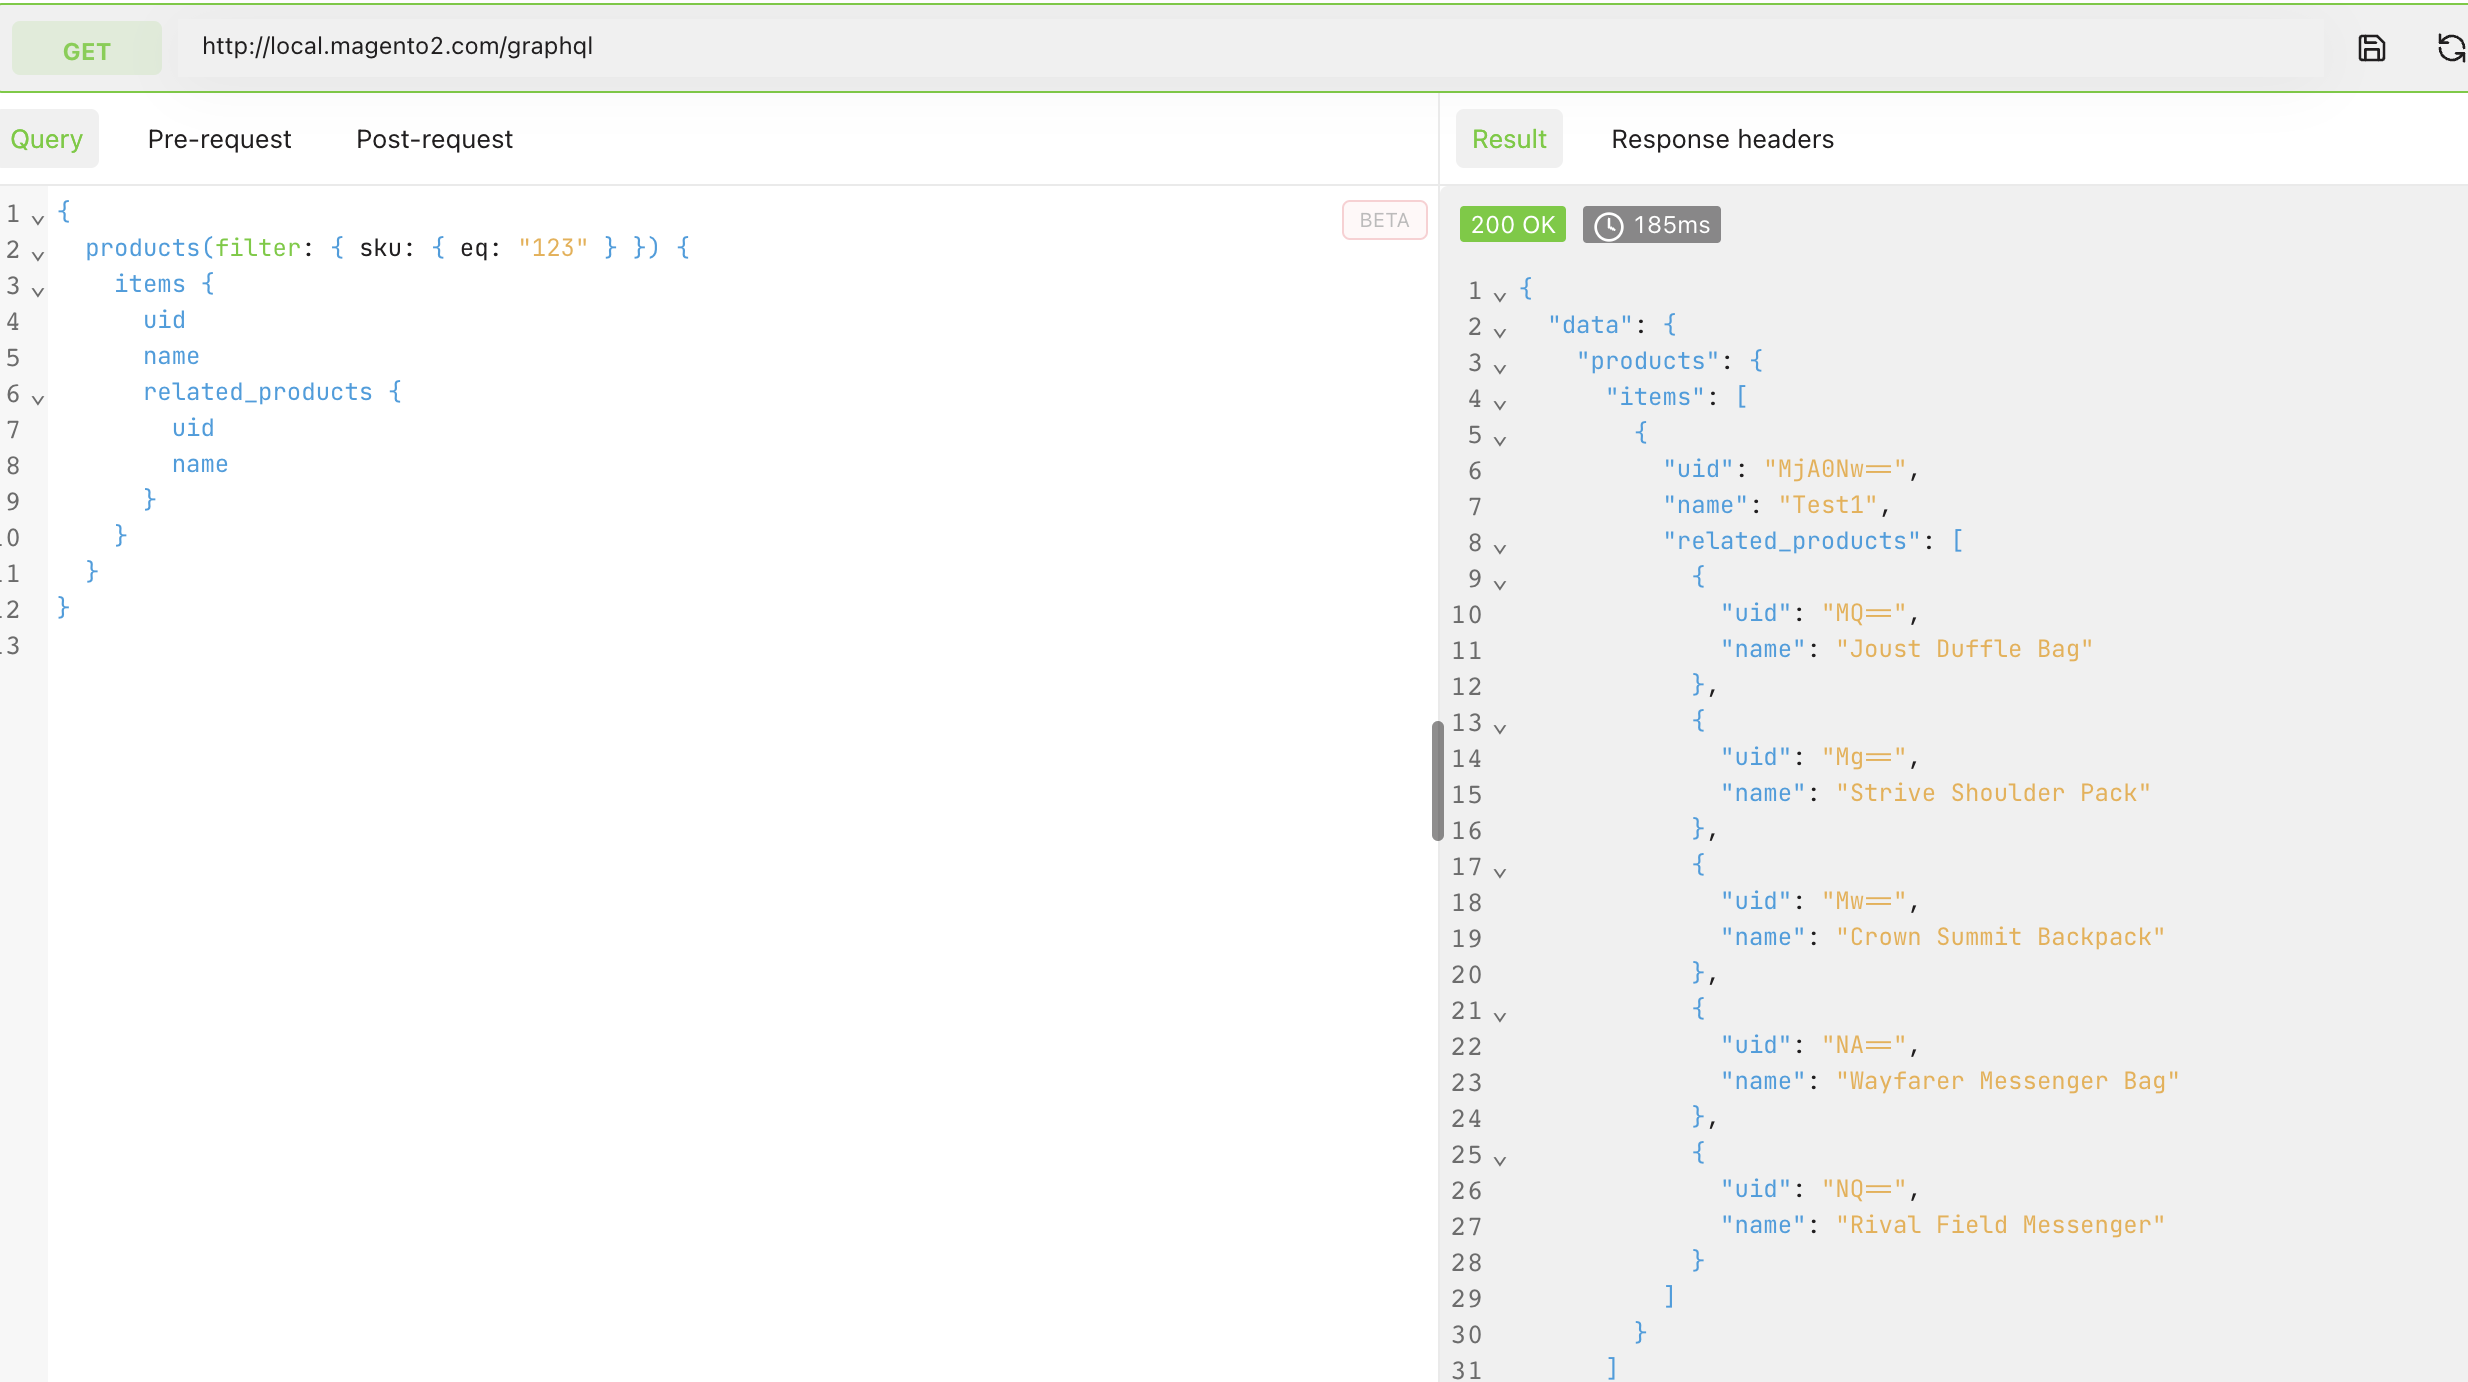Click the clock icon in response time badge

[1608, 226]
